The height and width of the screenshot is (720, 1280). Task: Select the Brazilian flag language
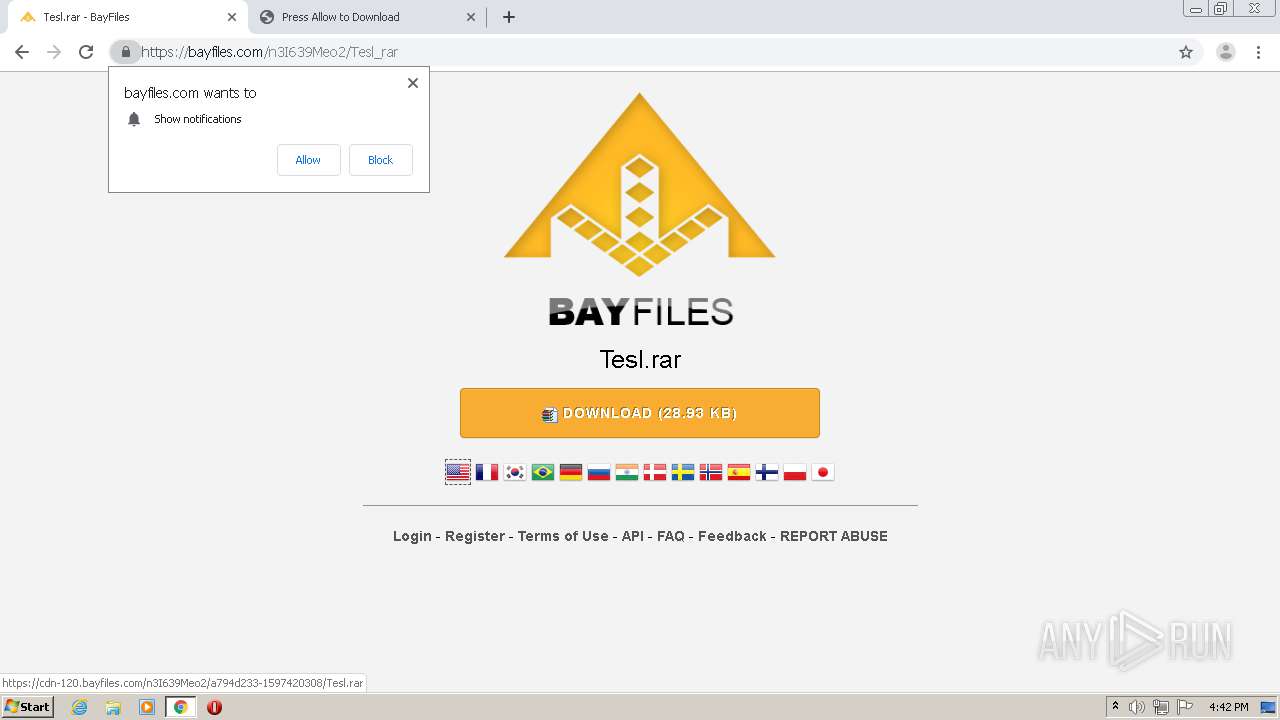pyautogui.click(x=543, y=472)
